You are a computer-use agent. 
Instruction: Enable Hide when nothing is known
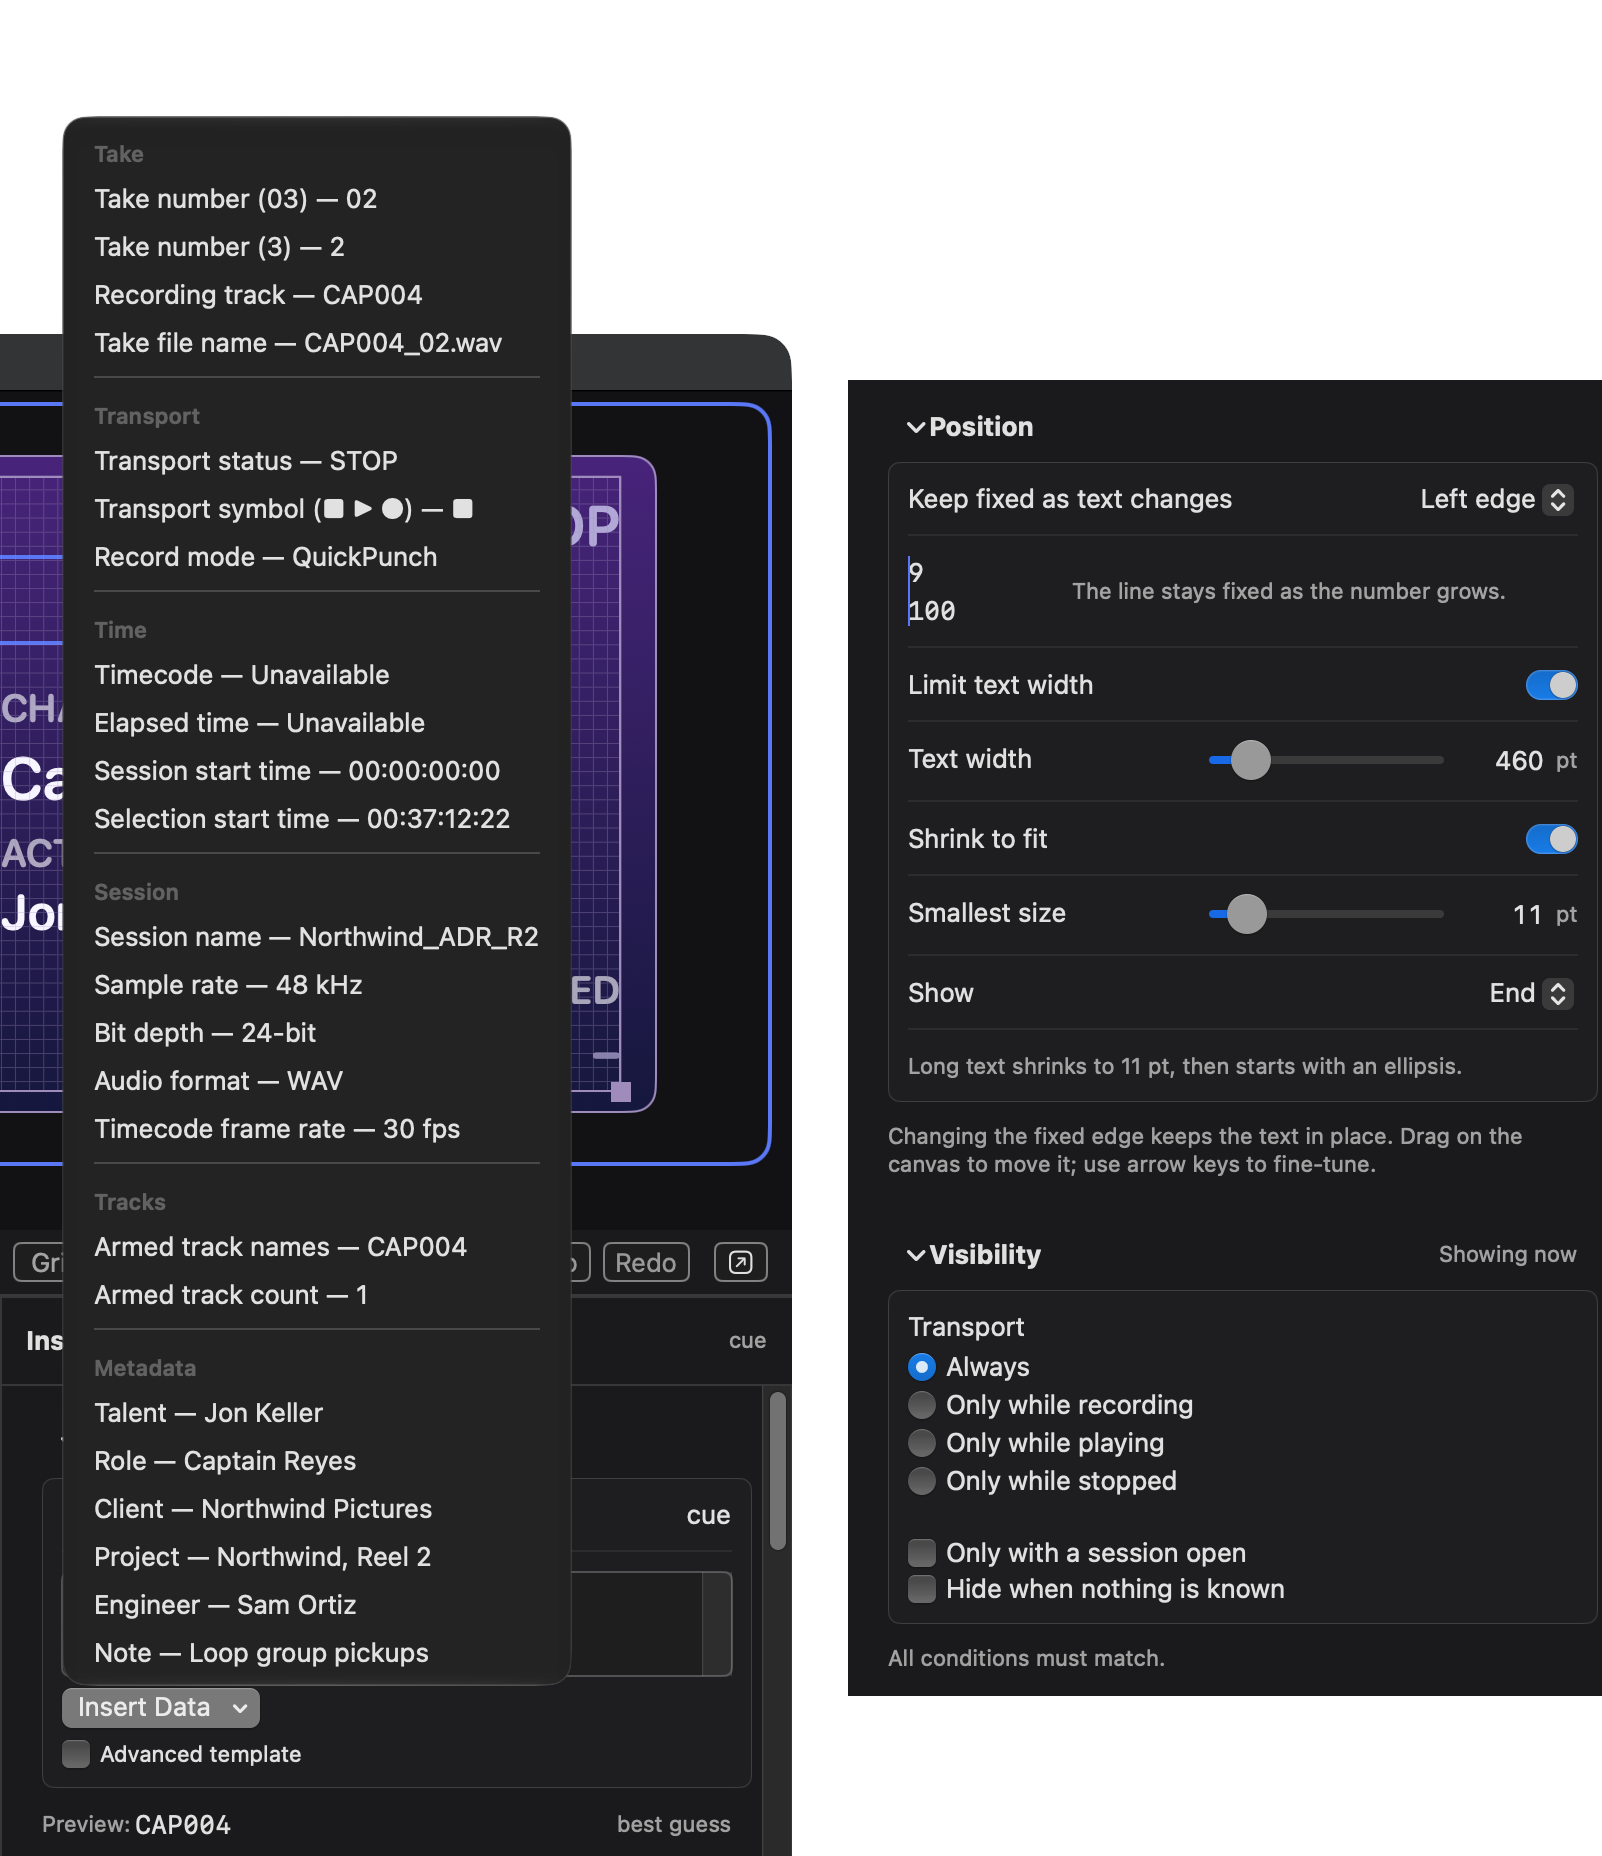[922, 1589]
